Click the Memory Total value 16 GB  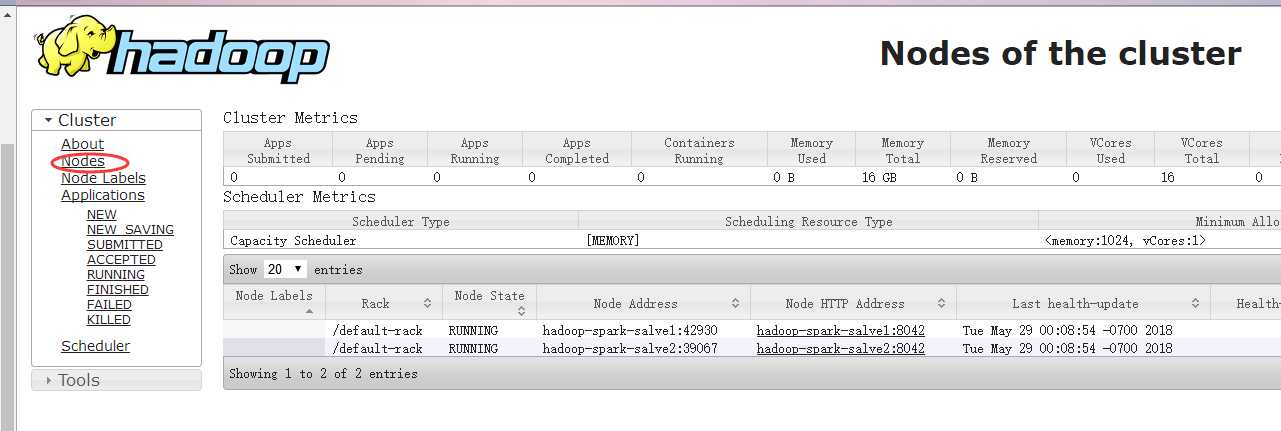[882, 177]
